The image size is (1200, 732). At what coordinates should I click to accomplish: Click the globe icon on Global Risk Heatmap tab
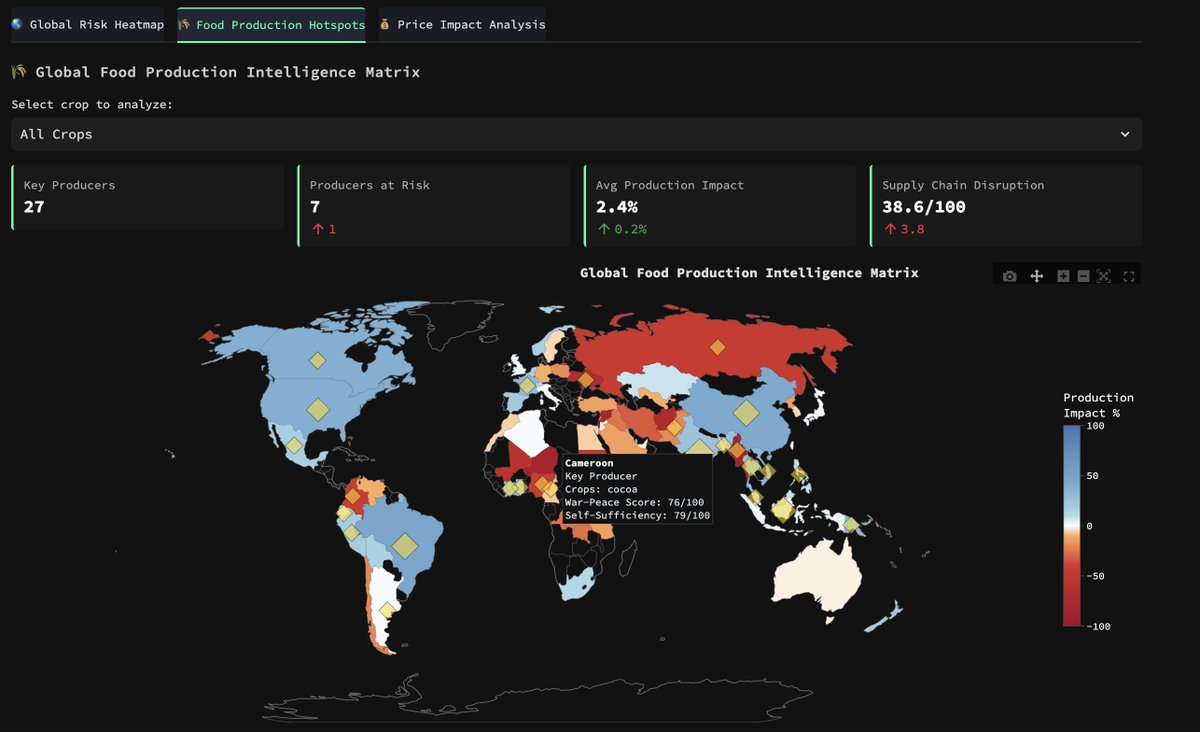[17, 23]
